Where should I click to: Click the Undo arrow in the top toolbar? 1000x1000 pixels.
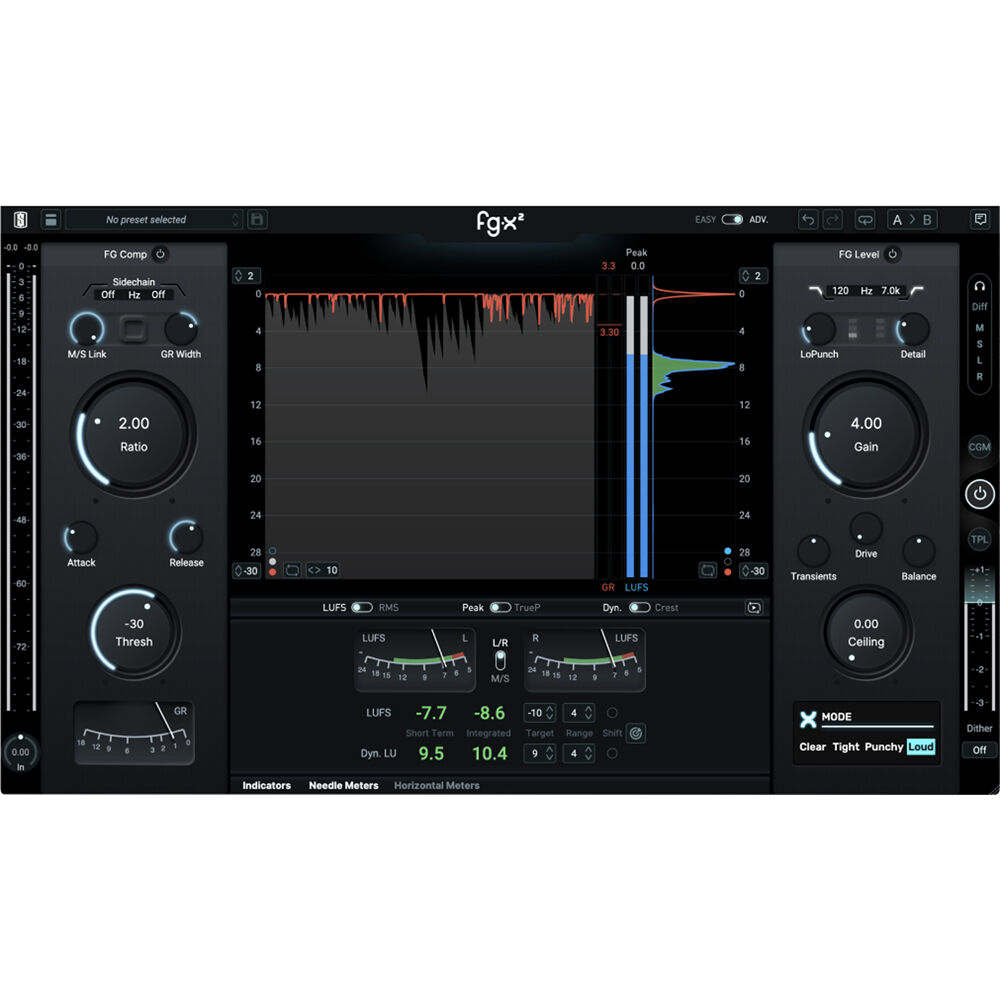[x=807, y=219]
